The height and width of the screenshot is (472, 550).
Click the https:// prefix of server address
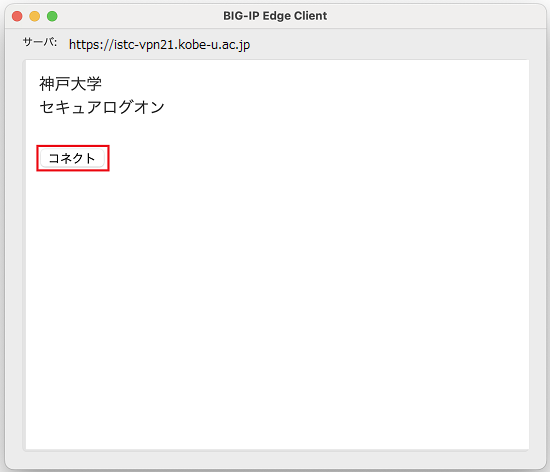(91, 45)
